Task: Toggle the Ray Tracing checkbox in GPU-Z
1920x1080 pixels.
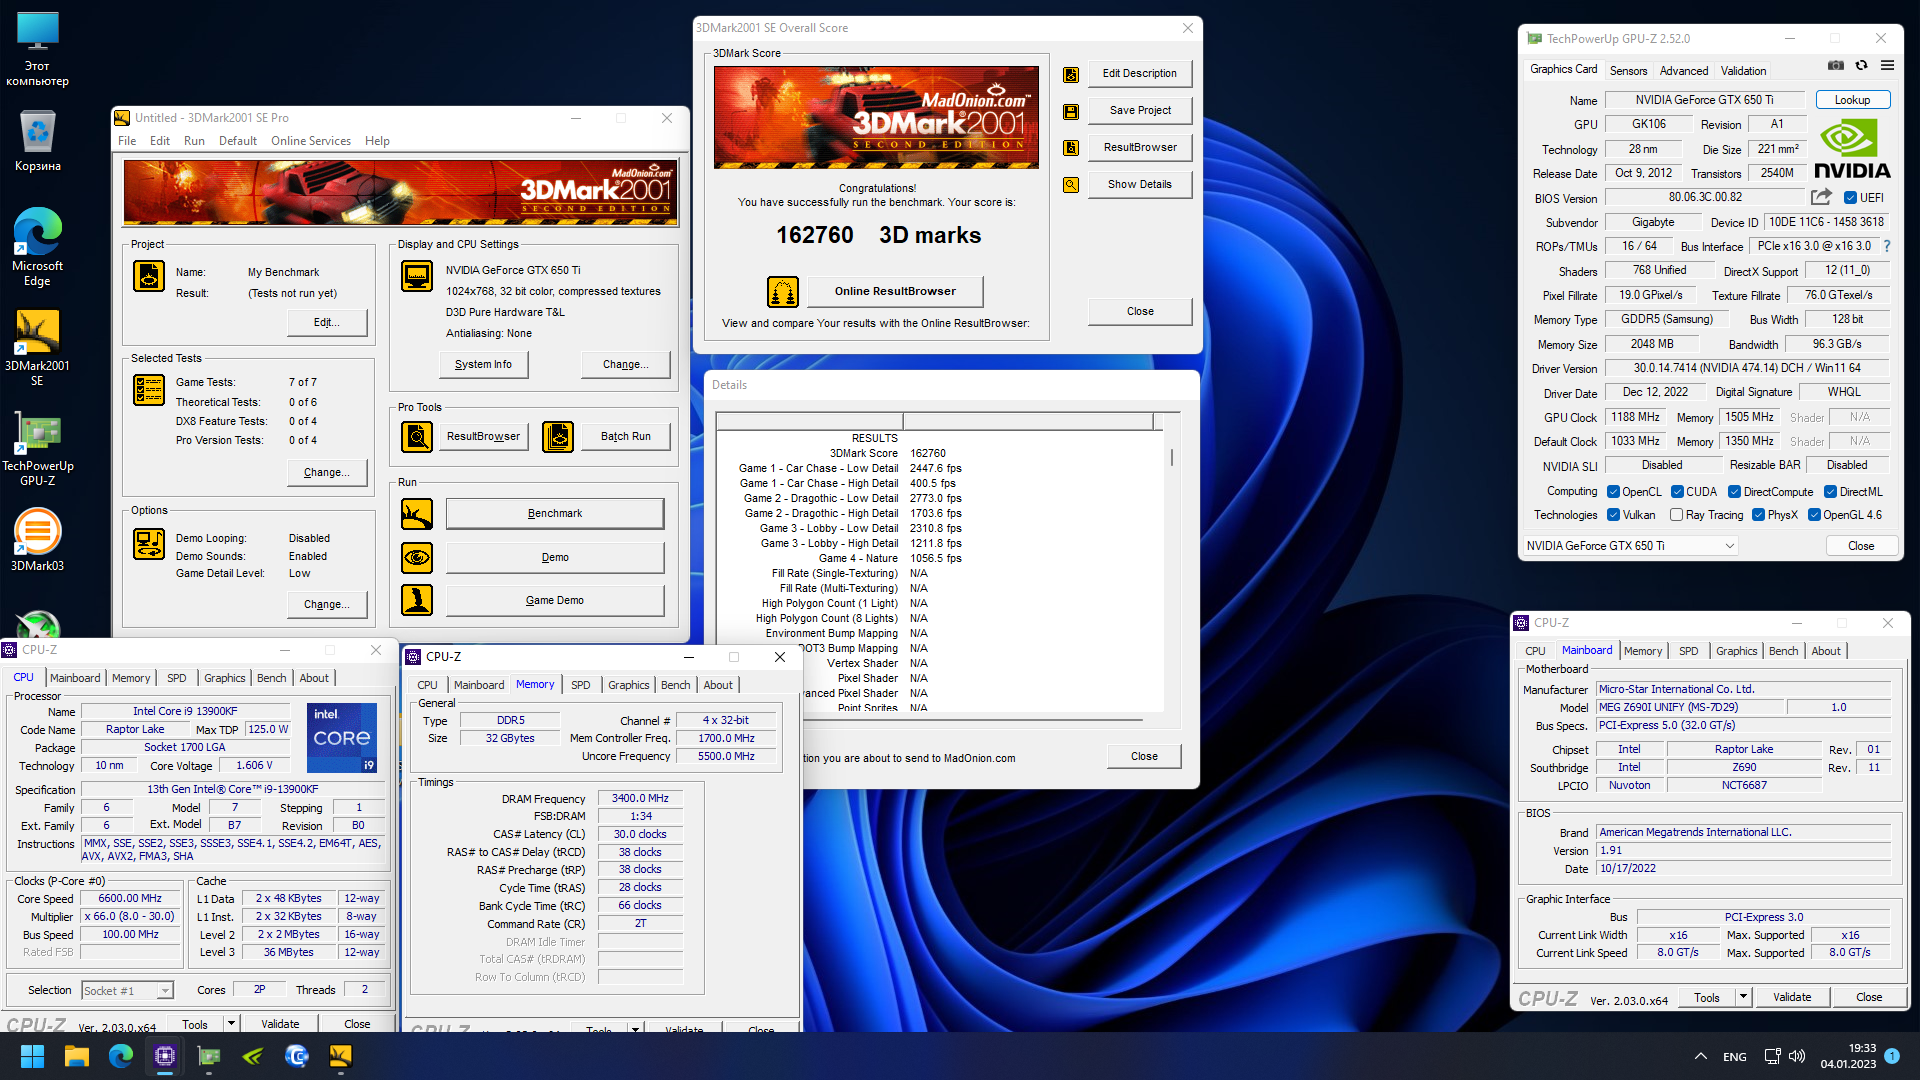Action: click(1676, 515)
